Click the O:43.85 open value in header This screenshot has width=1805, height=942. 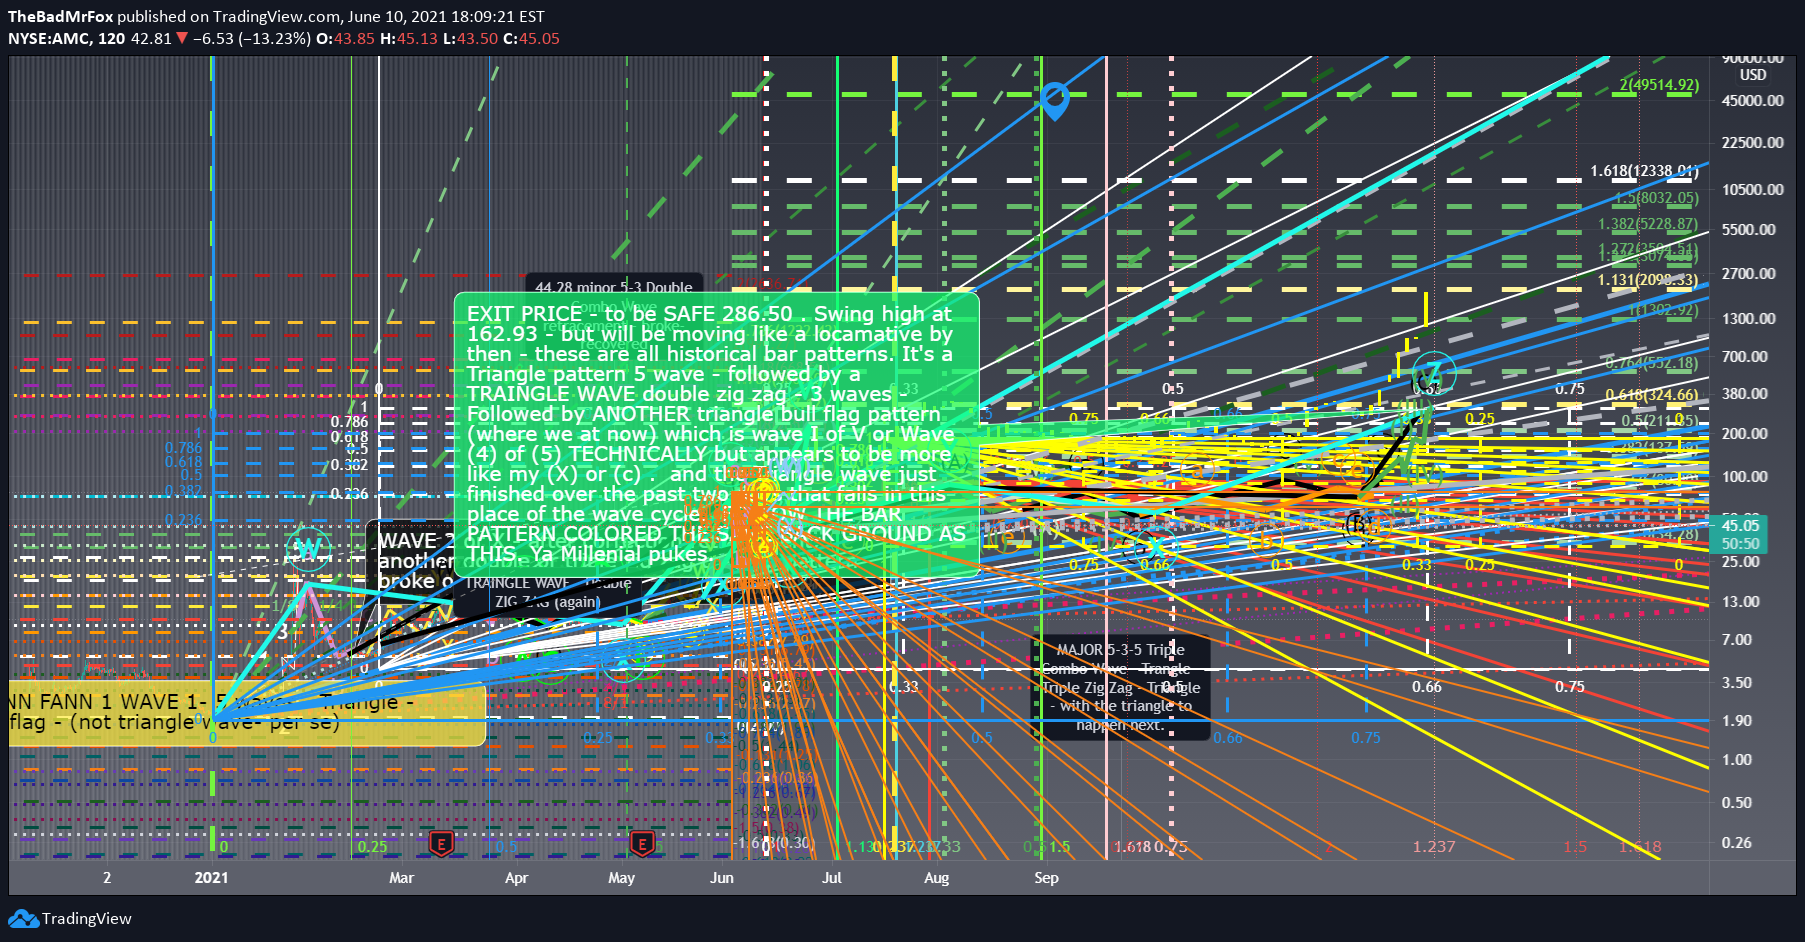pyautogui.click(x=345, y=38)
